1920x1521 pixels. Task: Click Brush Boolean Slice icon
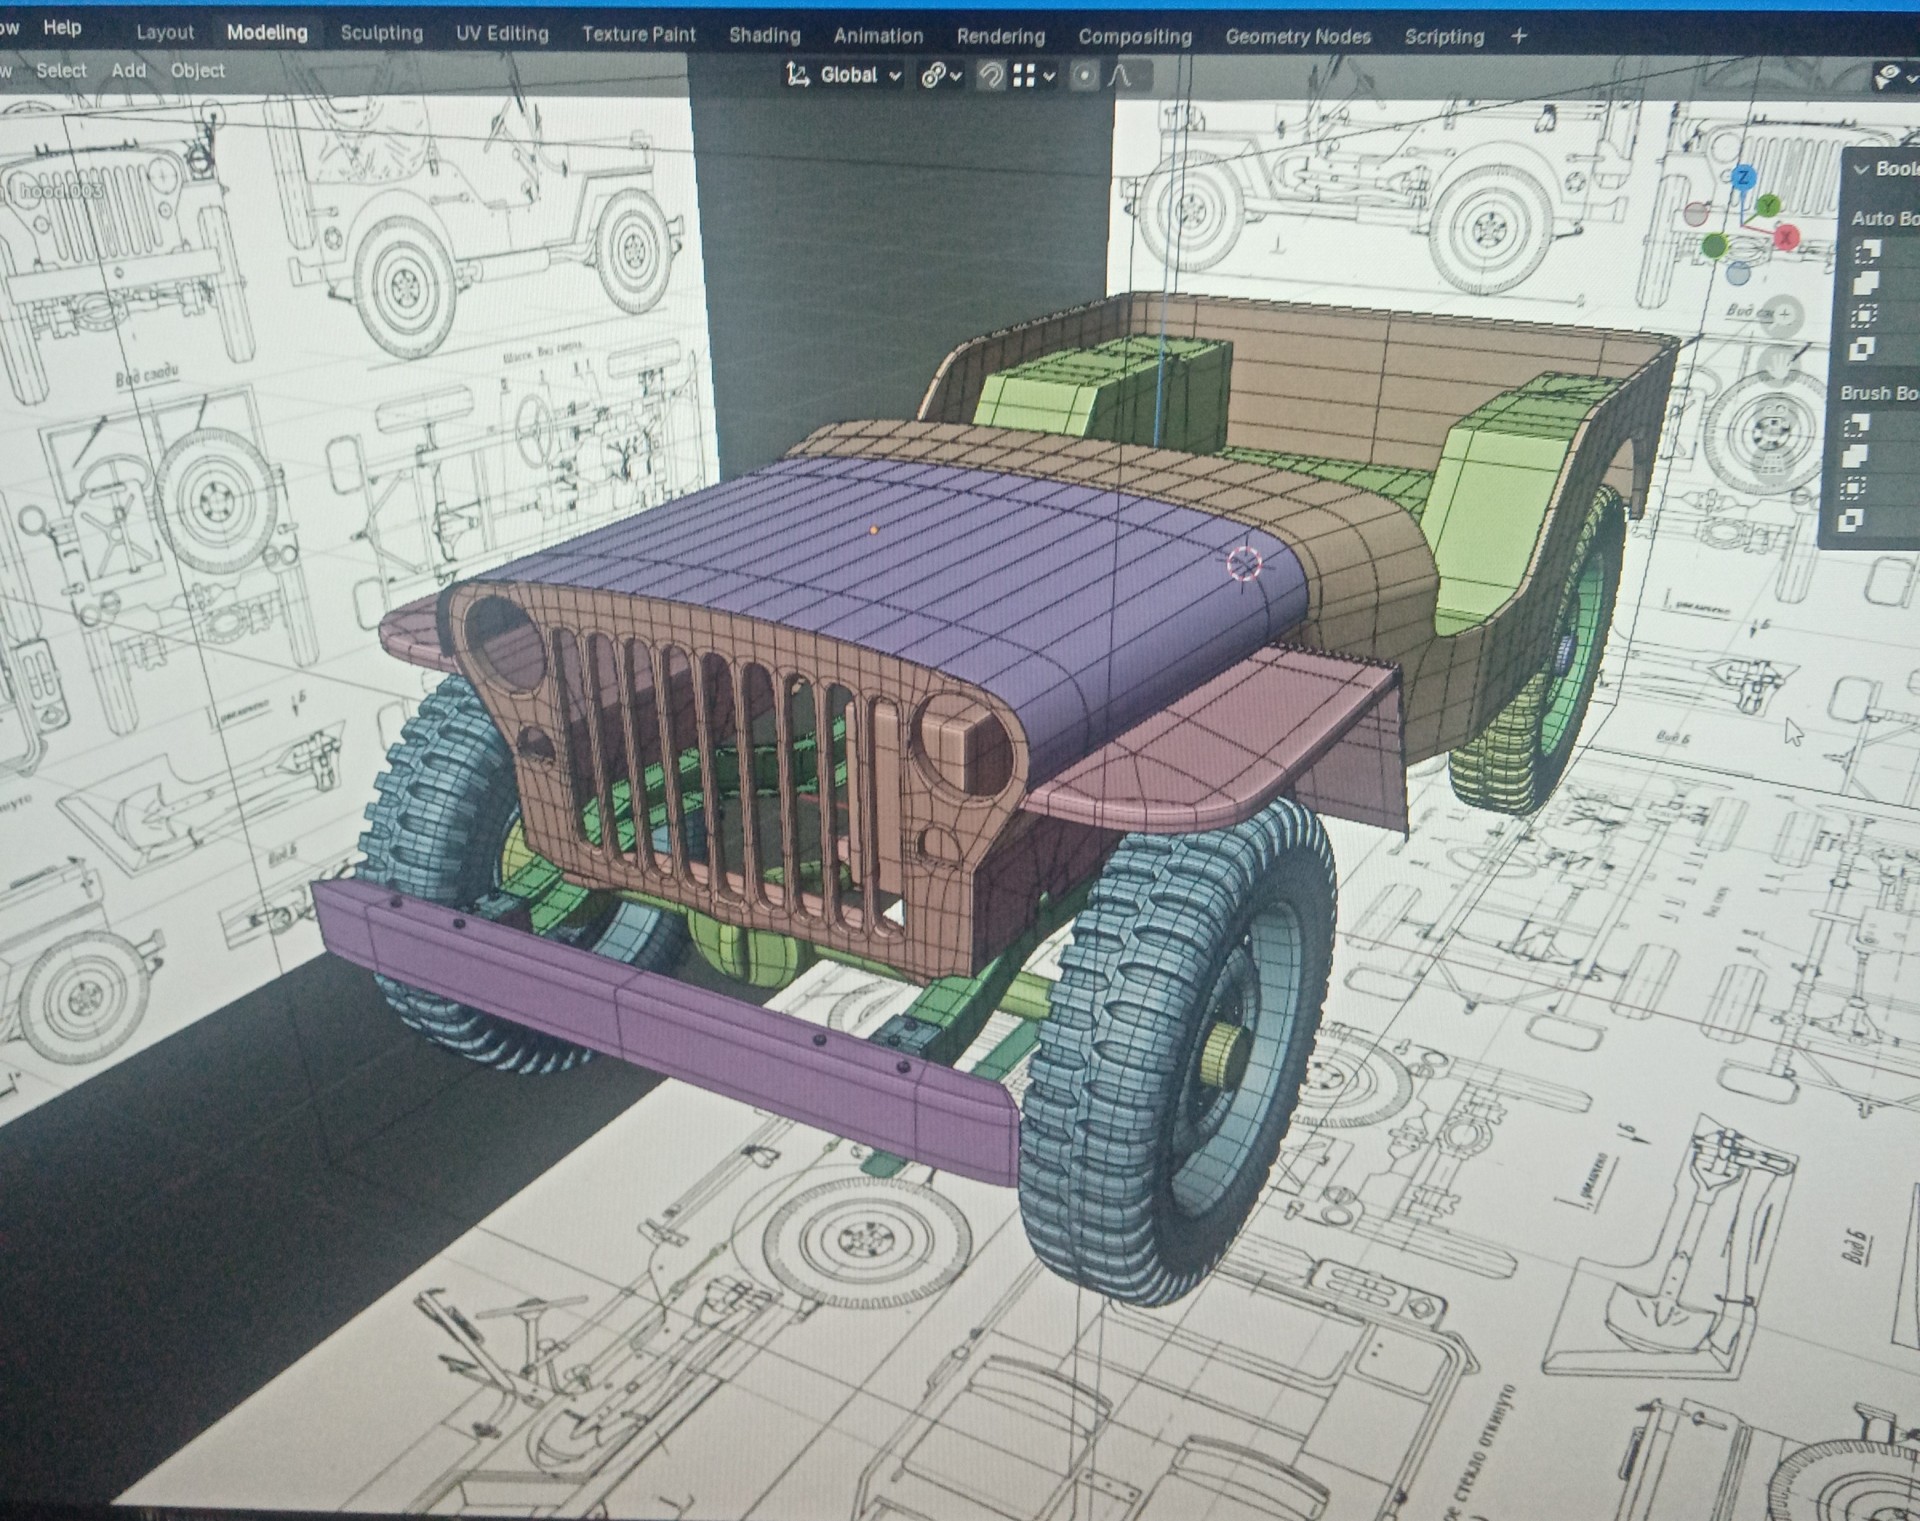[x=1851, y=520]
